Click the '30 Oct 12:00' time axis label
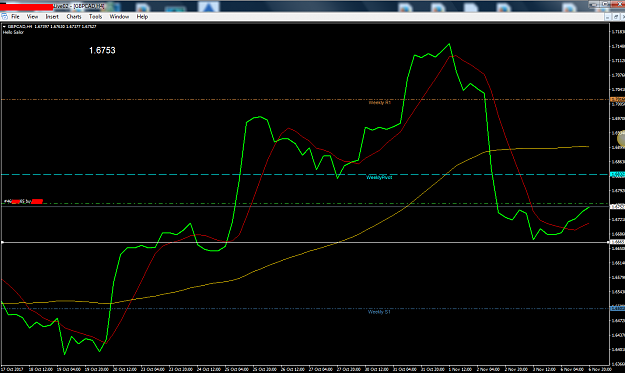This screenshot has width=625, height=373. [376, 369]
